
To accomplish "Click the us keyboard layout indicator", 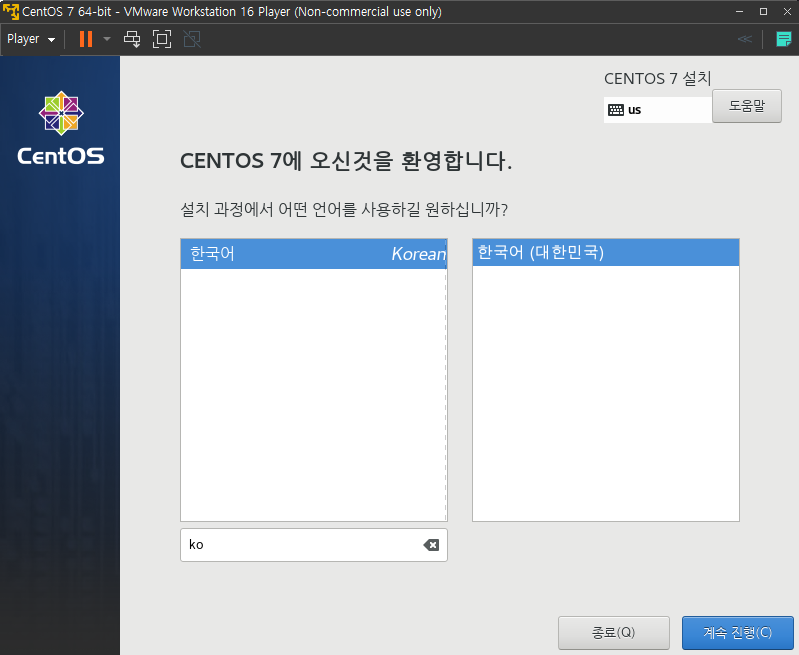I will [x=657, y=110].
